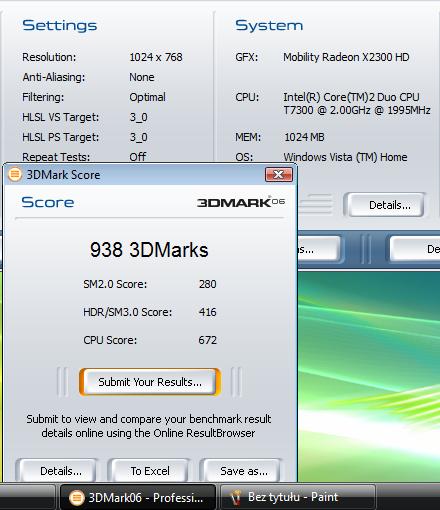Image resolution: width=440 pixels, height=510 pixels.
Task: Click Resolution value 1024 x 768
Action: coord(156,57)
